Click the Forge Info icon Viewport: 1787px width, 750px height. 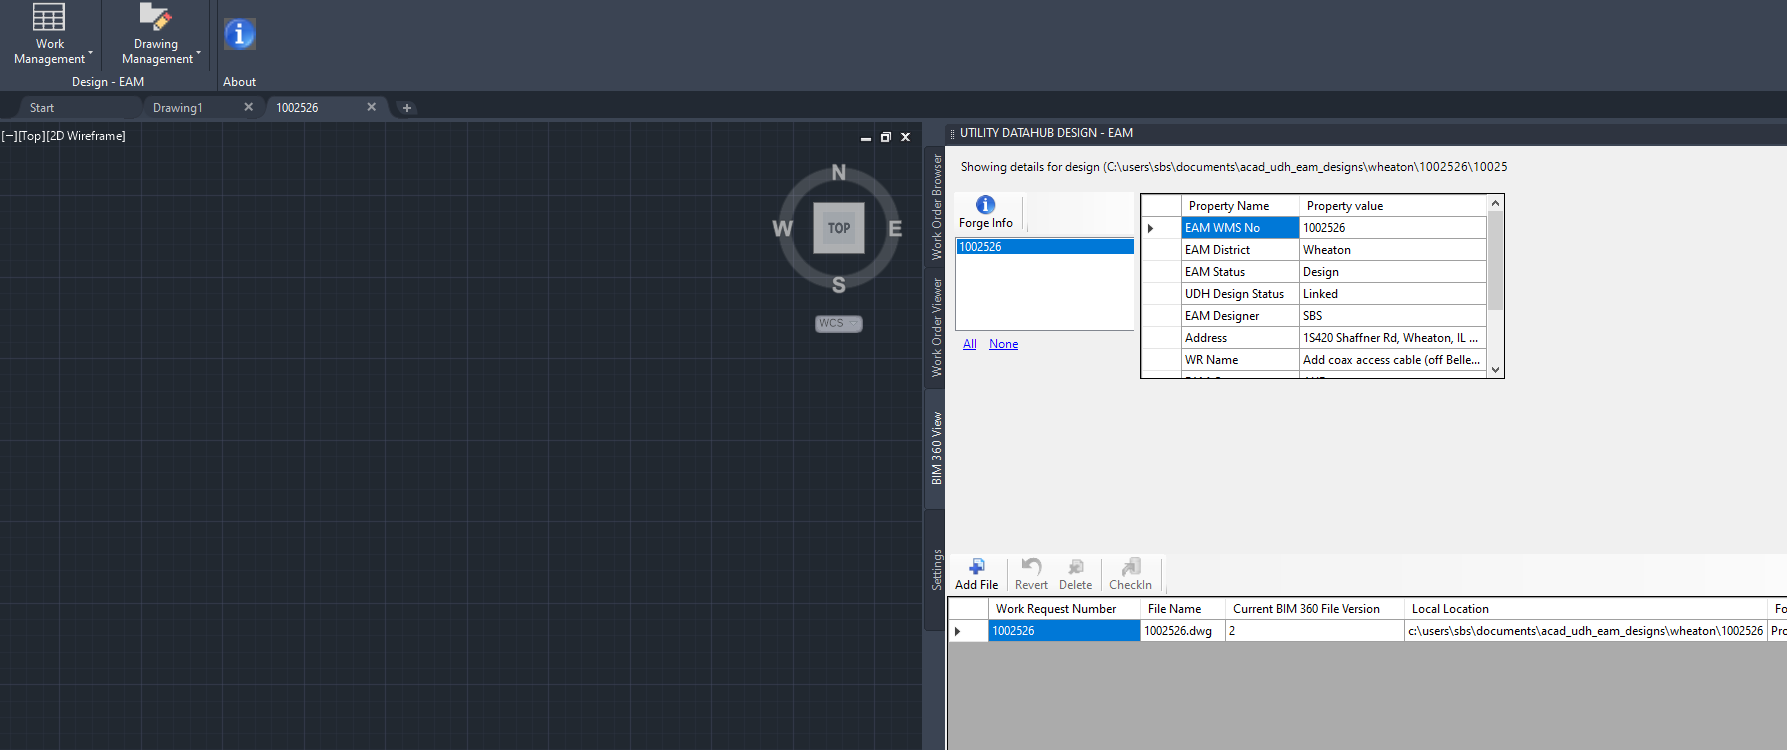(985, 205)
